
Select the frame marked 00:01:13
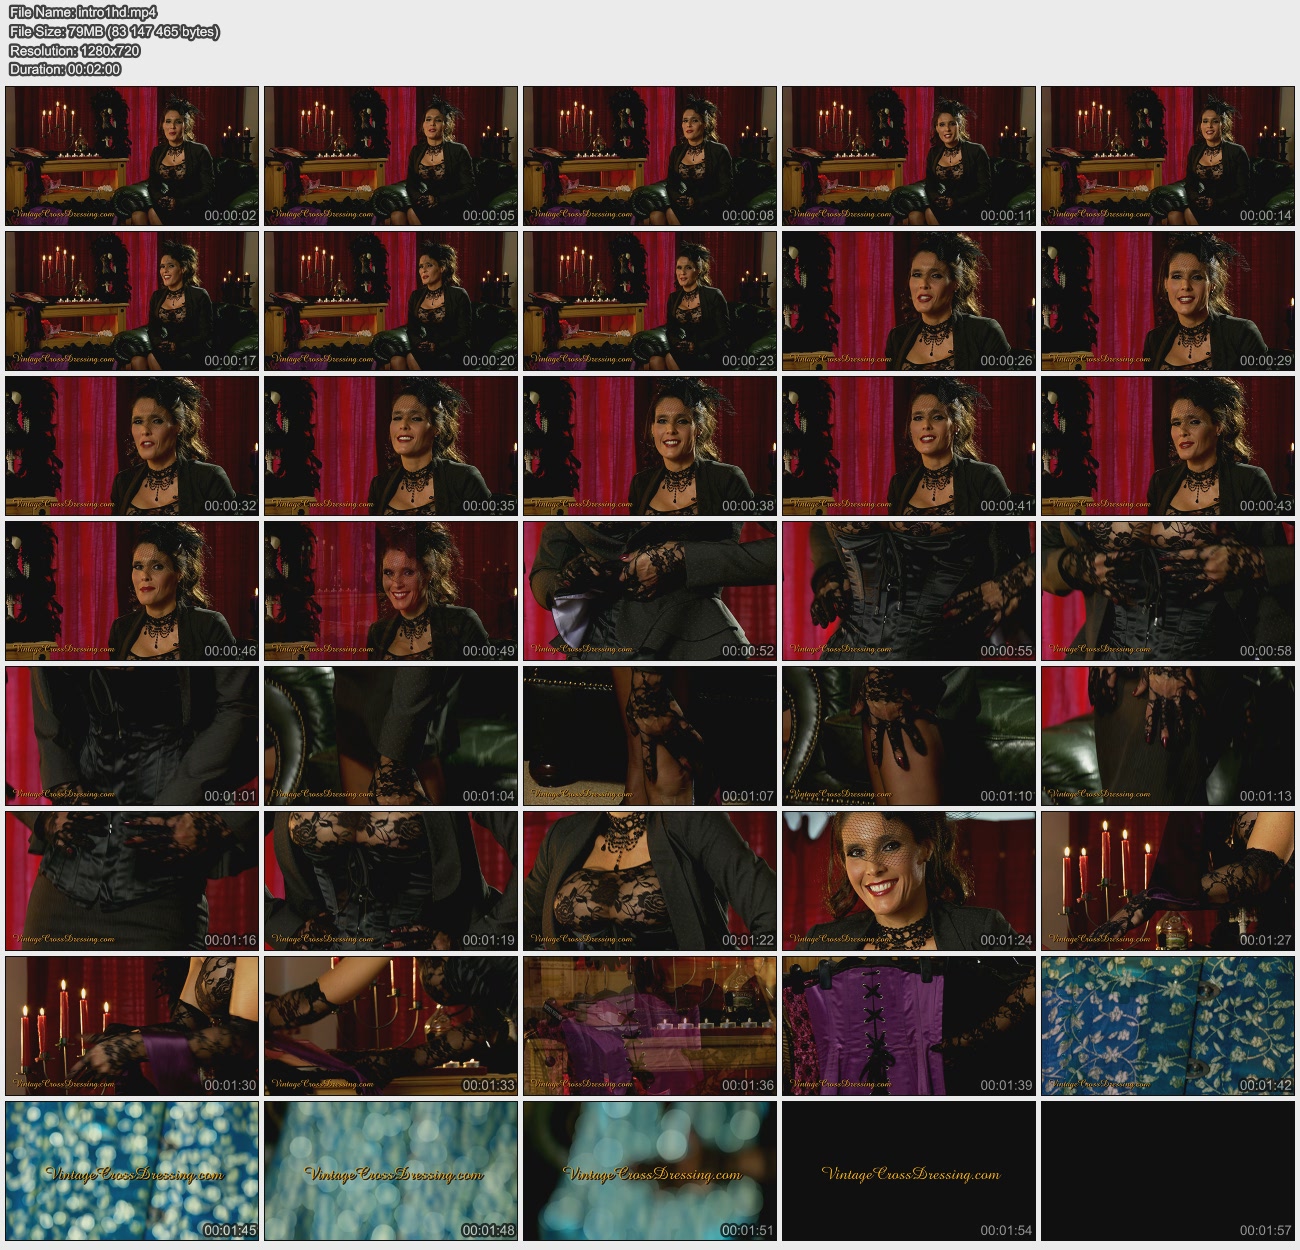(1168, 736)
